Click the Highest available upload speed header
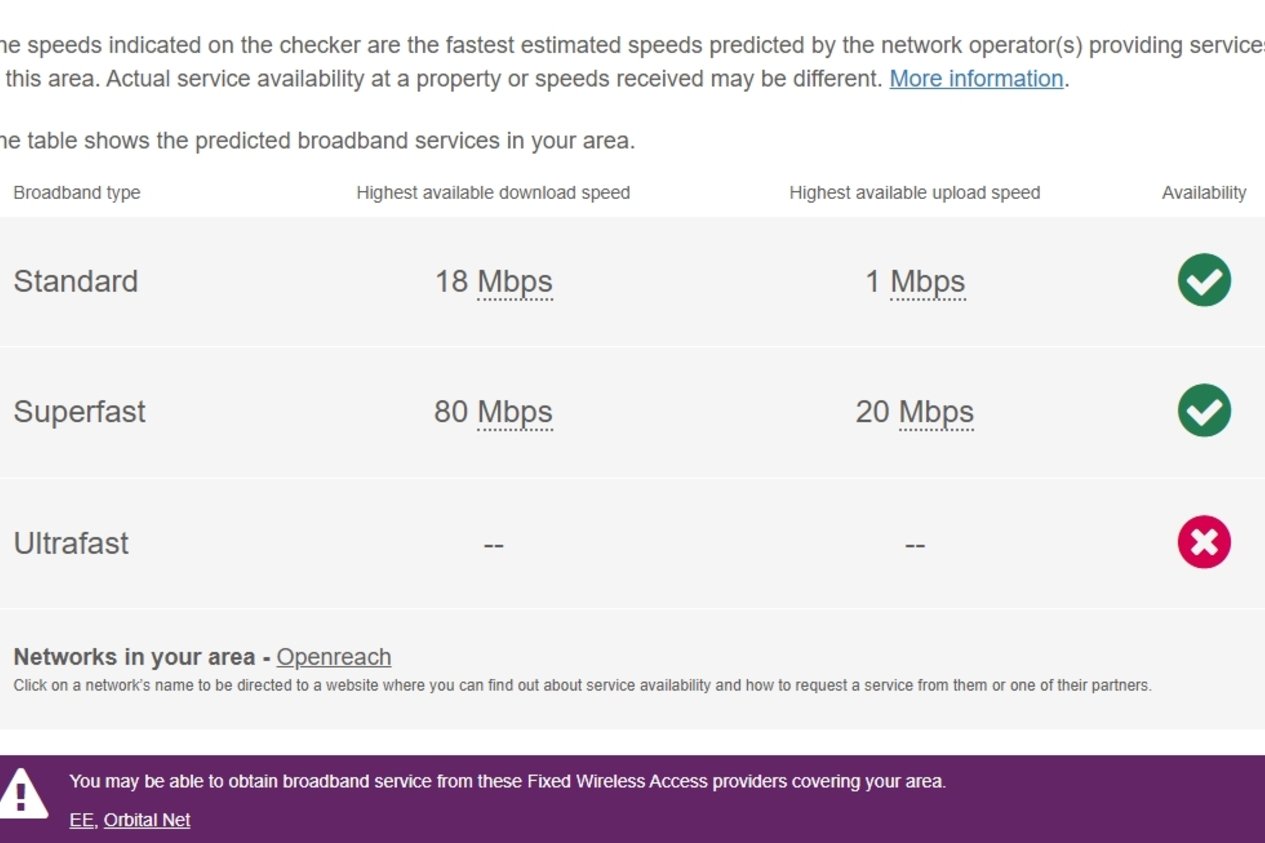Image resolution: width=1265 pixels, height=843 pixels. 915,193
